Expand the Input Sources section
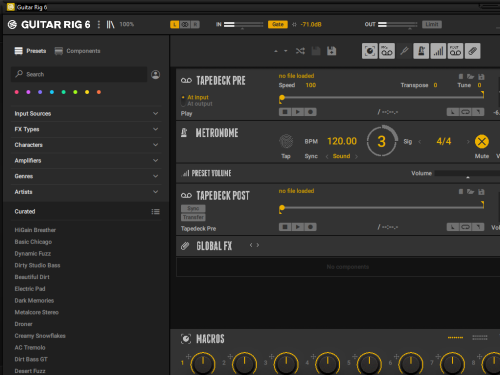The image size is (500, 375). point(86,114)
